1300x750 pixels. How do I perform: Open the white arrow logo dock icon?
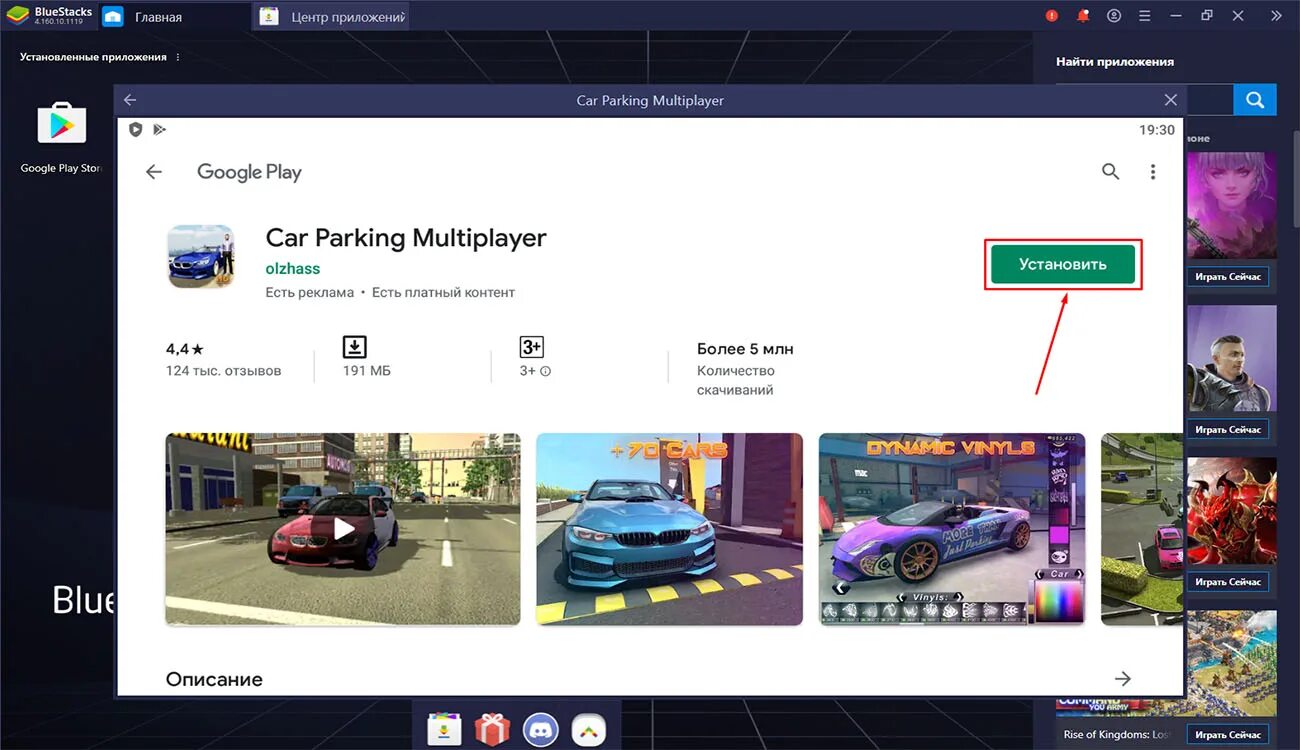[x=589, y=729]
